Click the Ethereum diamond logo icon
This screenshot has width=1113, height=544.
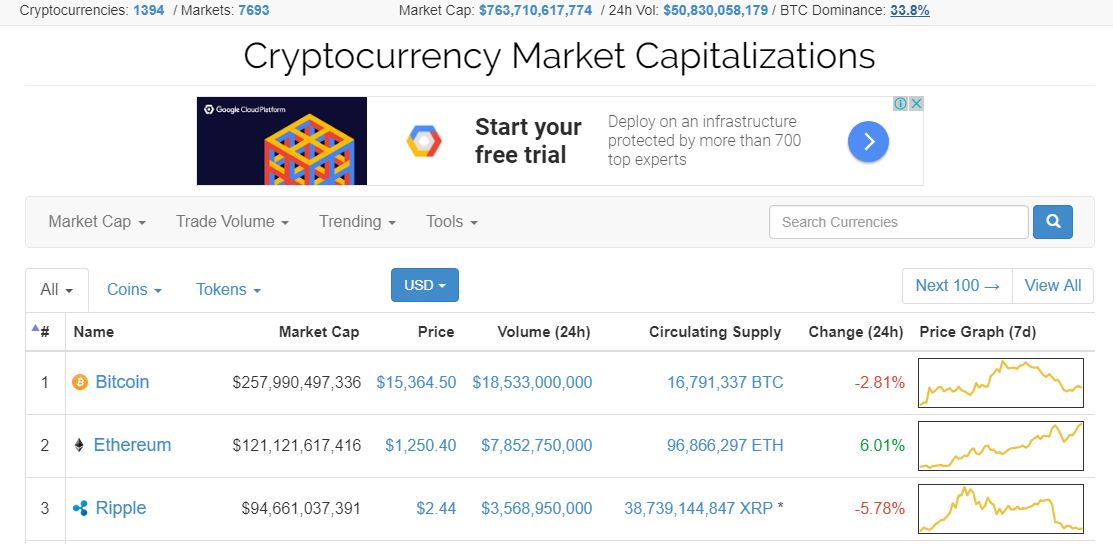(x=79, y=445)
